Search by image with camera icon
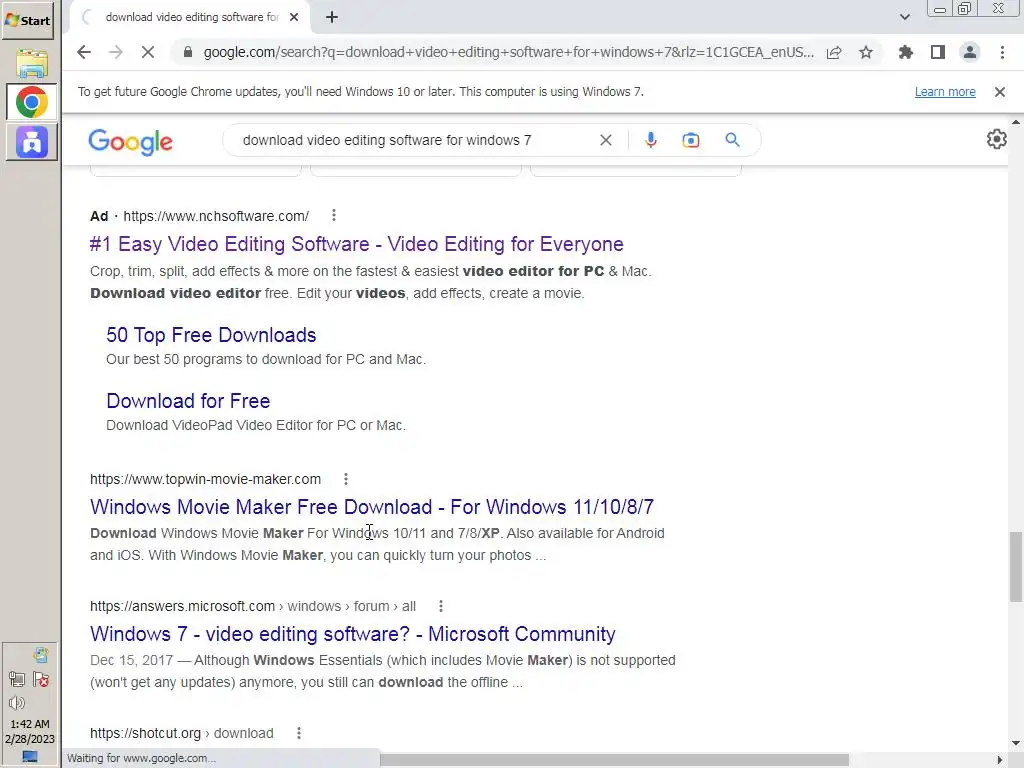 pyautogui.click(x=691, y=140)
